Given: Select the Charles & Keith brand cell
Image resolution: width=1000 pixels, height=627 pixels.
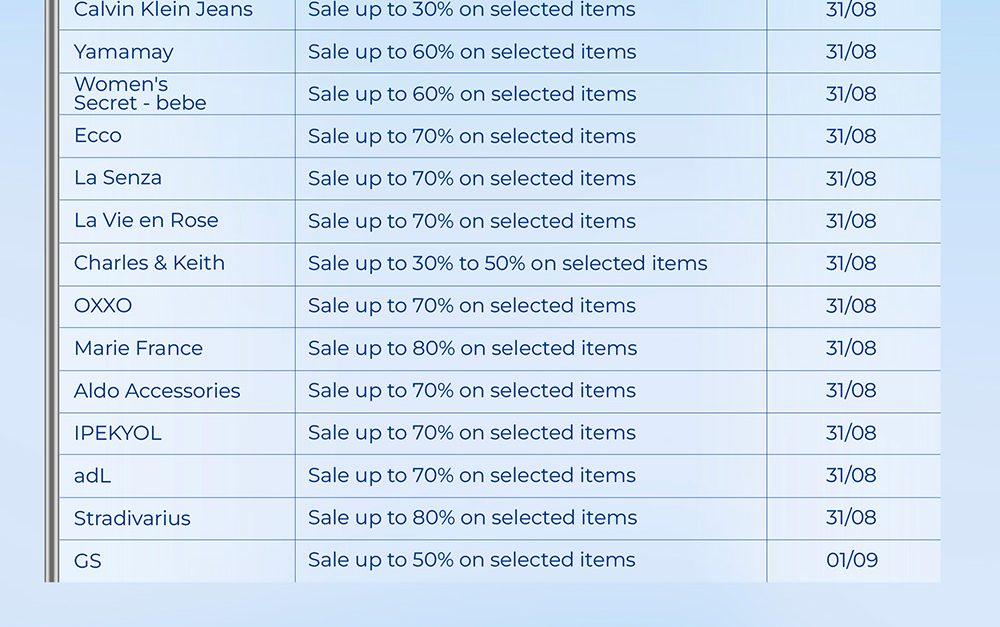Looking at the screenshot, I should (149, 263).
